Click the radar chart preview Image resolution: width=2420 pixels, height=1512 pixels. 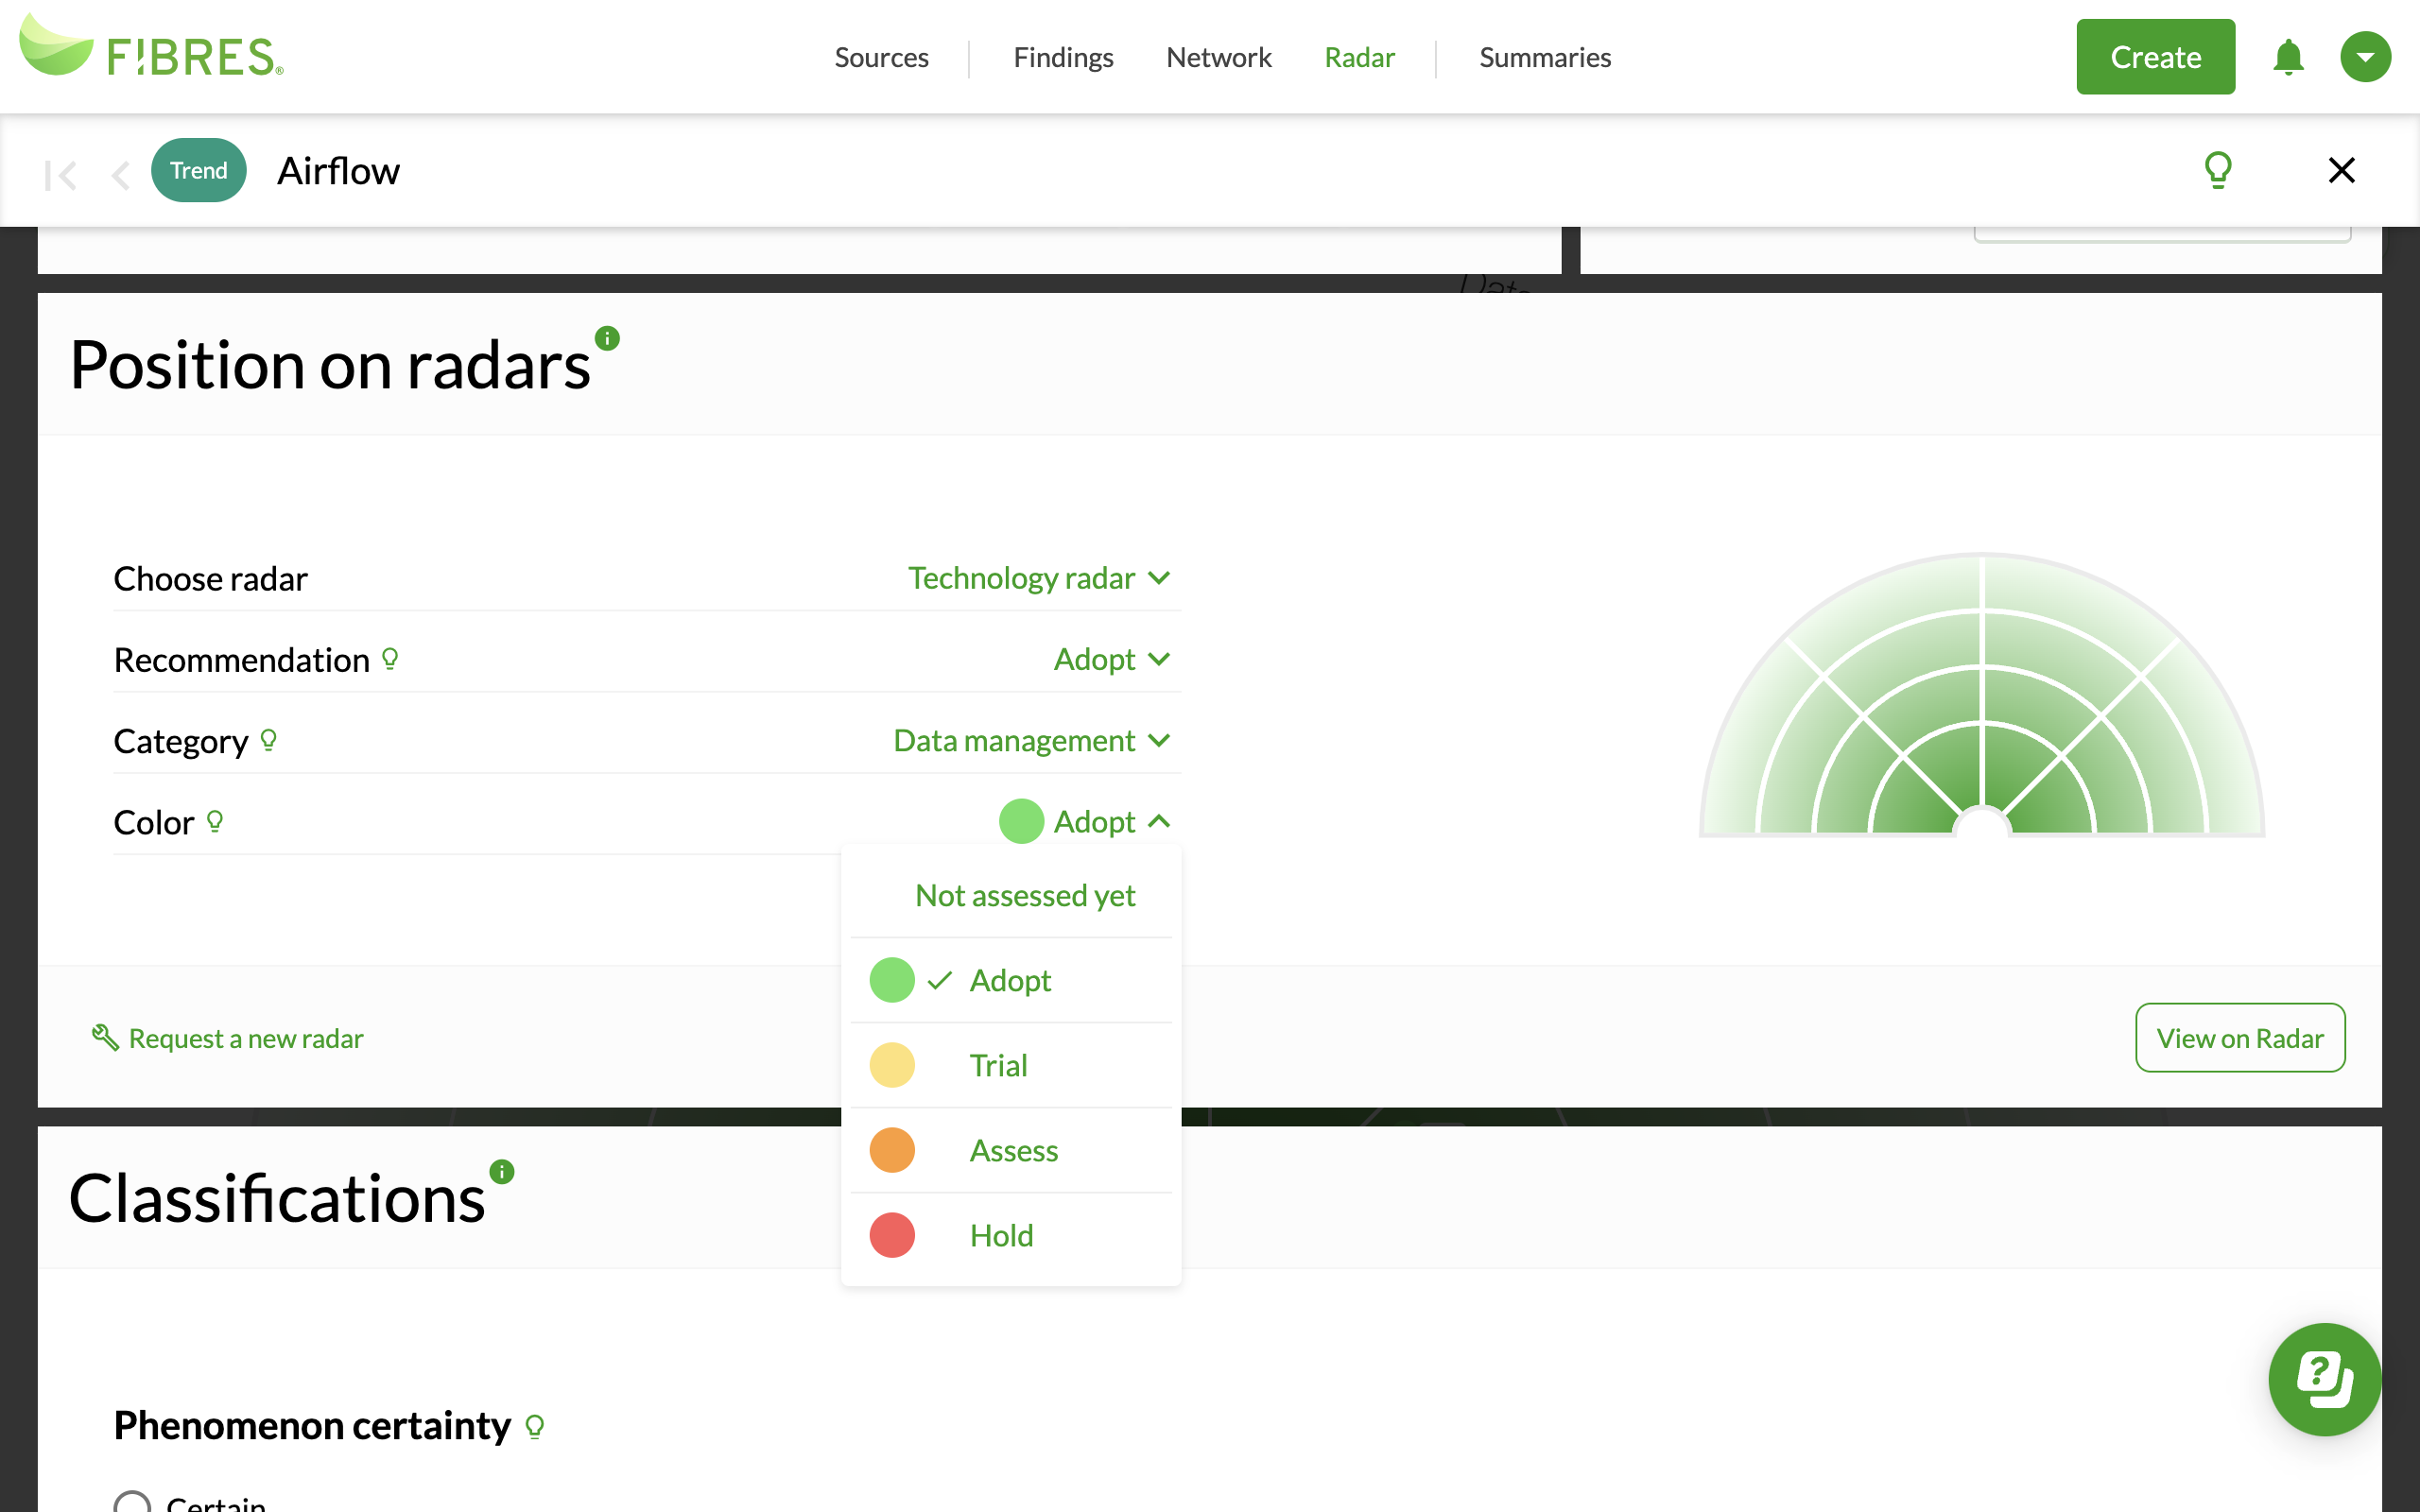coord(1981,695)
